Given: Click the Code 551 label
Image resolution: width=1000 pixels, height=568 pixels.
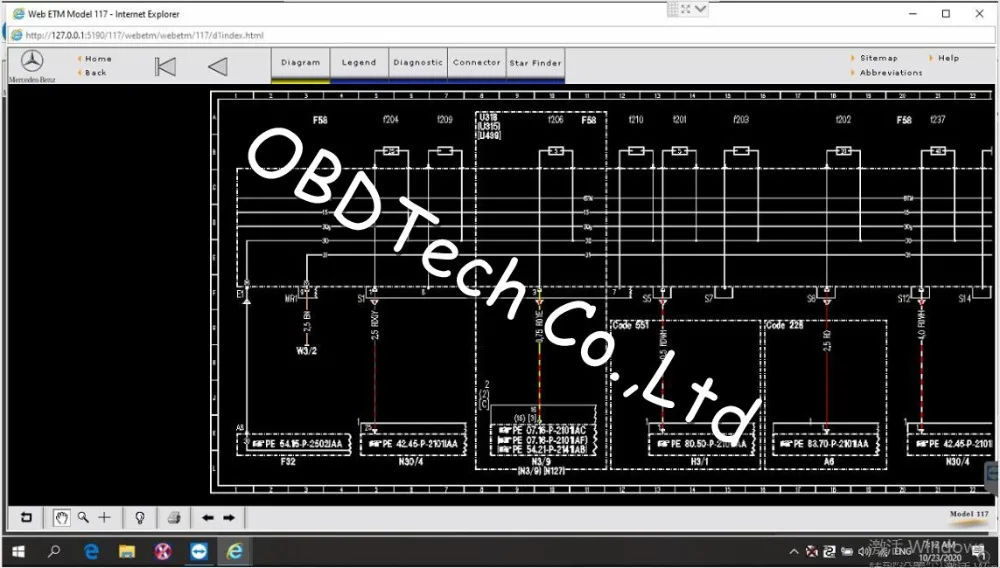Looking at the screenshot, I should point(630,326).
